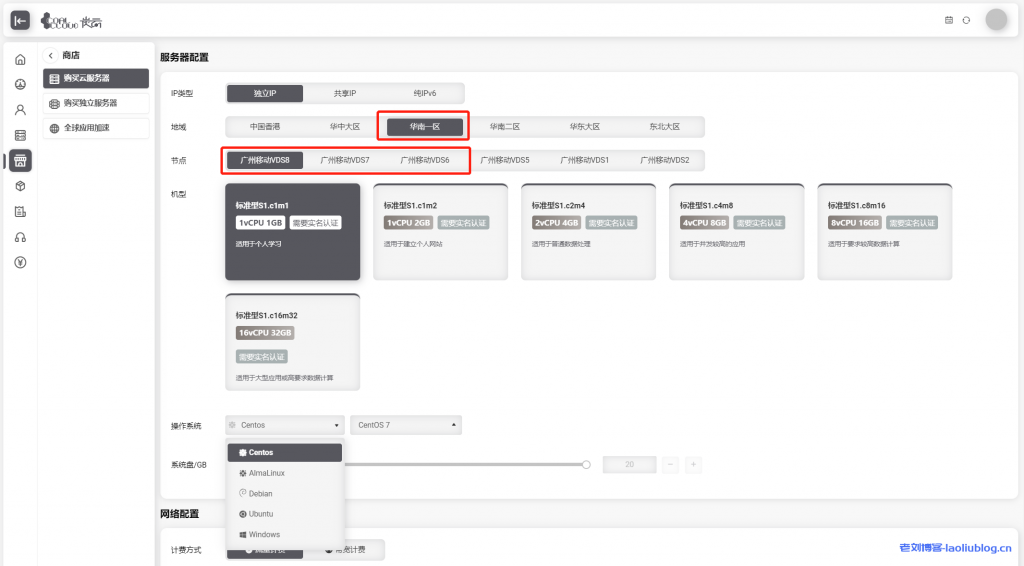Collapse the sidebar with top-left arrow icon
Screen dimensions: 1024x566
click(x=20, y=21)
